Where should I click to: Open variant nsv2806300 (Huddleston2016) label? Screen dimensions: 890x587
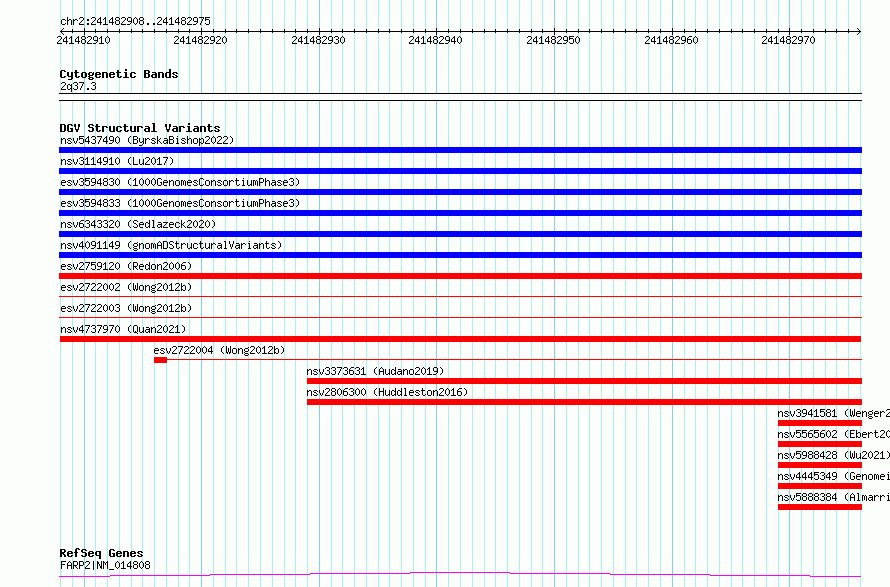[x=387, y=392]
